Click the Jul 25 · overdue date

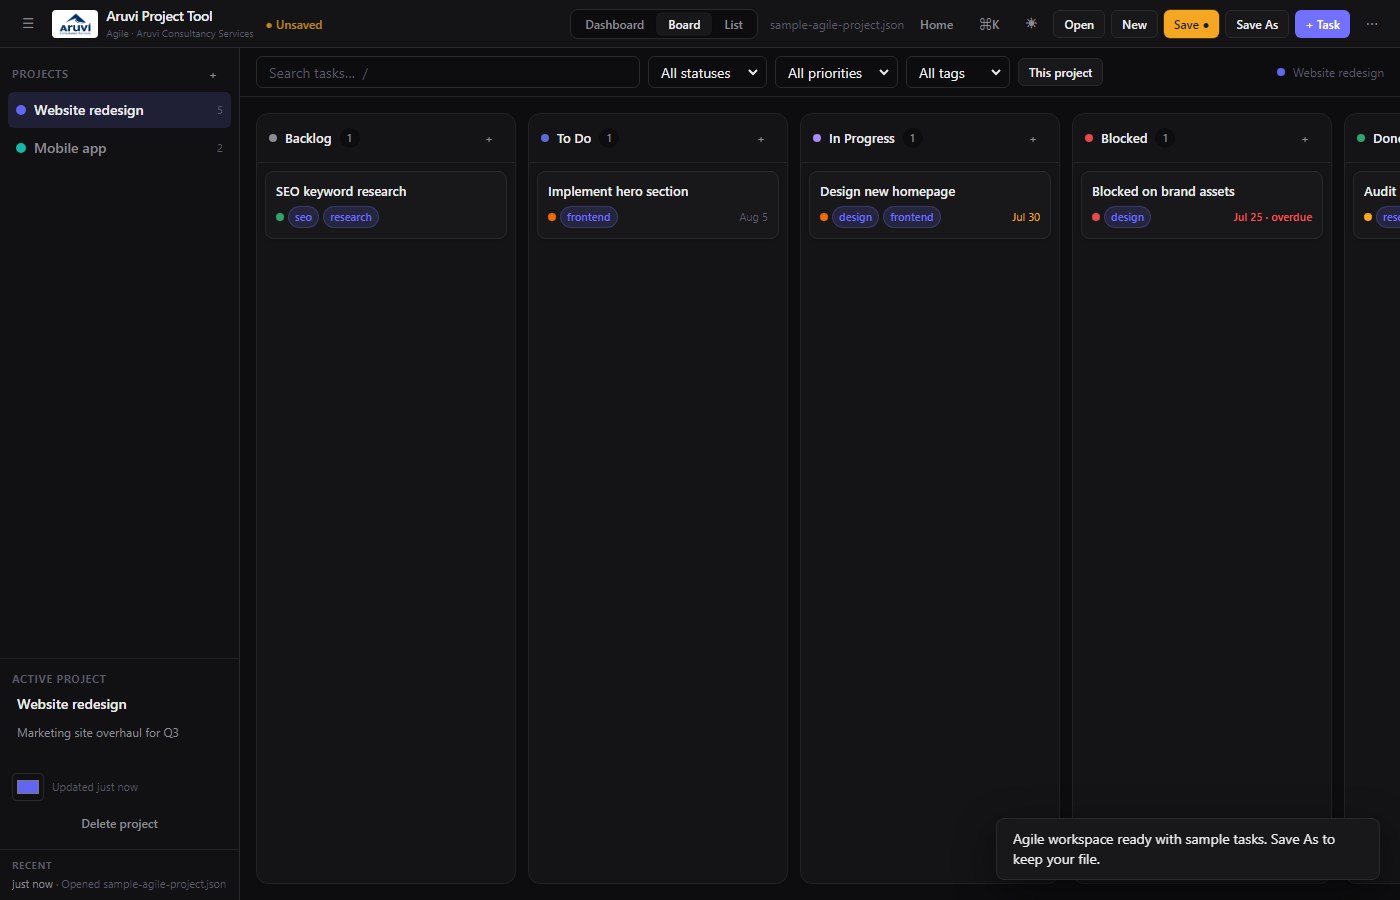point(1272,217)
